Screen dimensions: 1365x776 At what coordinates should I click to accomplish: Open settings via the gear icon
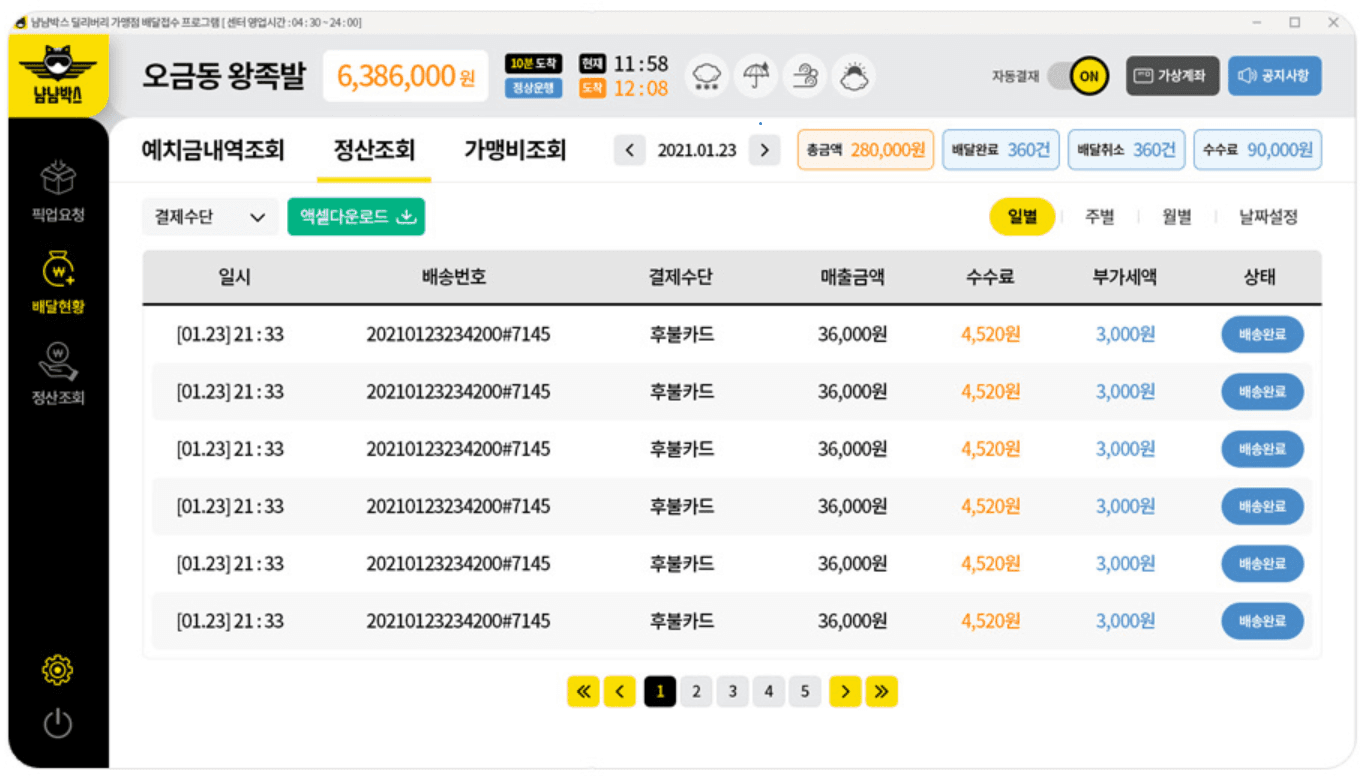point(58,669)
